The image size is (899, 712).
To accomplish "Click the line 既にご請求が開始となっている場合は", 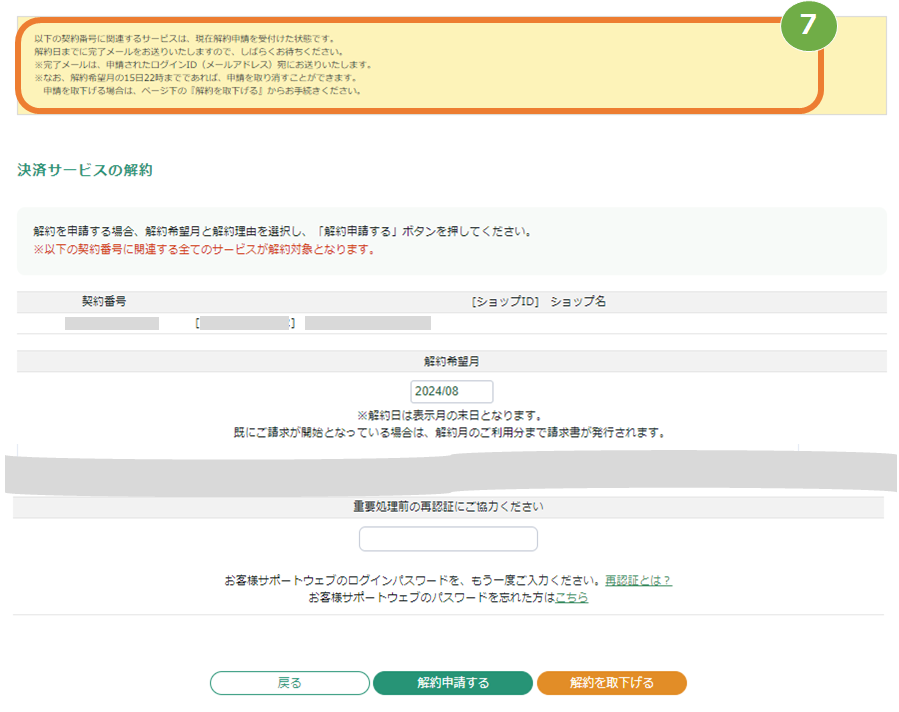I will tap(450, 432).
